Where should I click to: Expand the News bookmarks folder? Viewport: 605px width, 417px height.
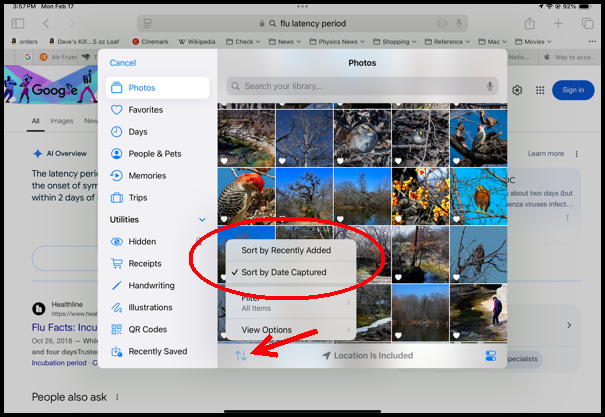pos(285,42)
